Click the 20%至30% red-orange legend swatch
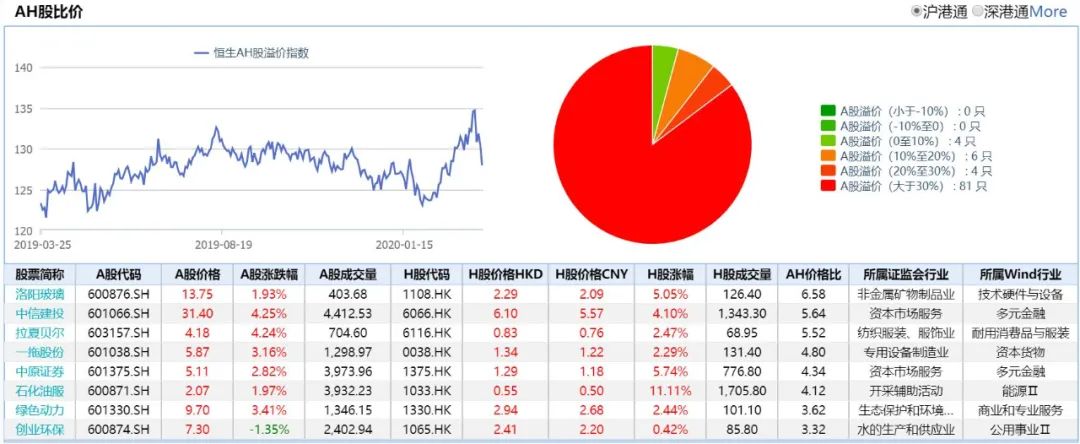This screenshot has width=1080, height=444. pos(828,171)
